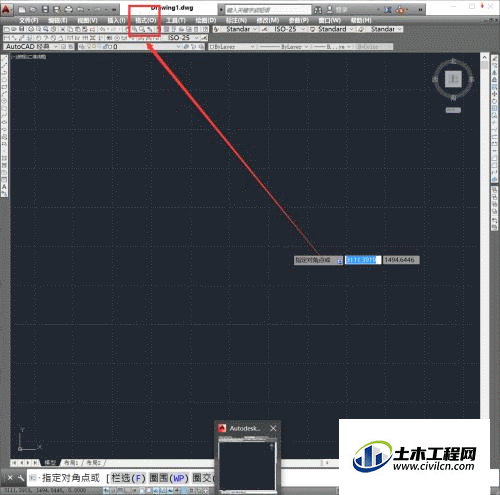Open the 工具(T) menu
Screen dimensions: 500x495
point(176,21)
